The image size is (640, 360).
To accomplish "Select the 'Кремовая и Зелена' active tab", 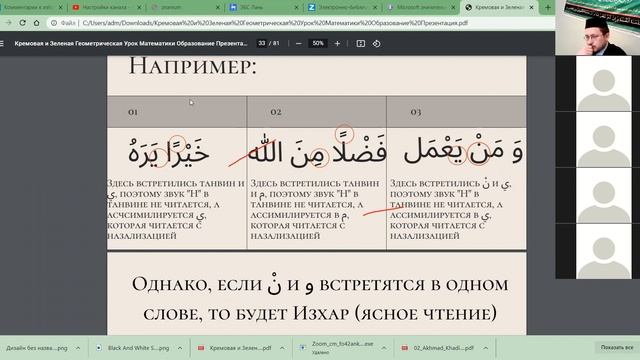I will pyautogui.click(x=499, y=7).
